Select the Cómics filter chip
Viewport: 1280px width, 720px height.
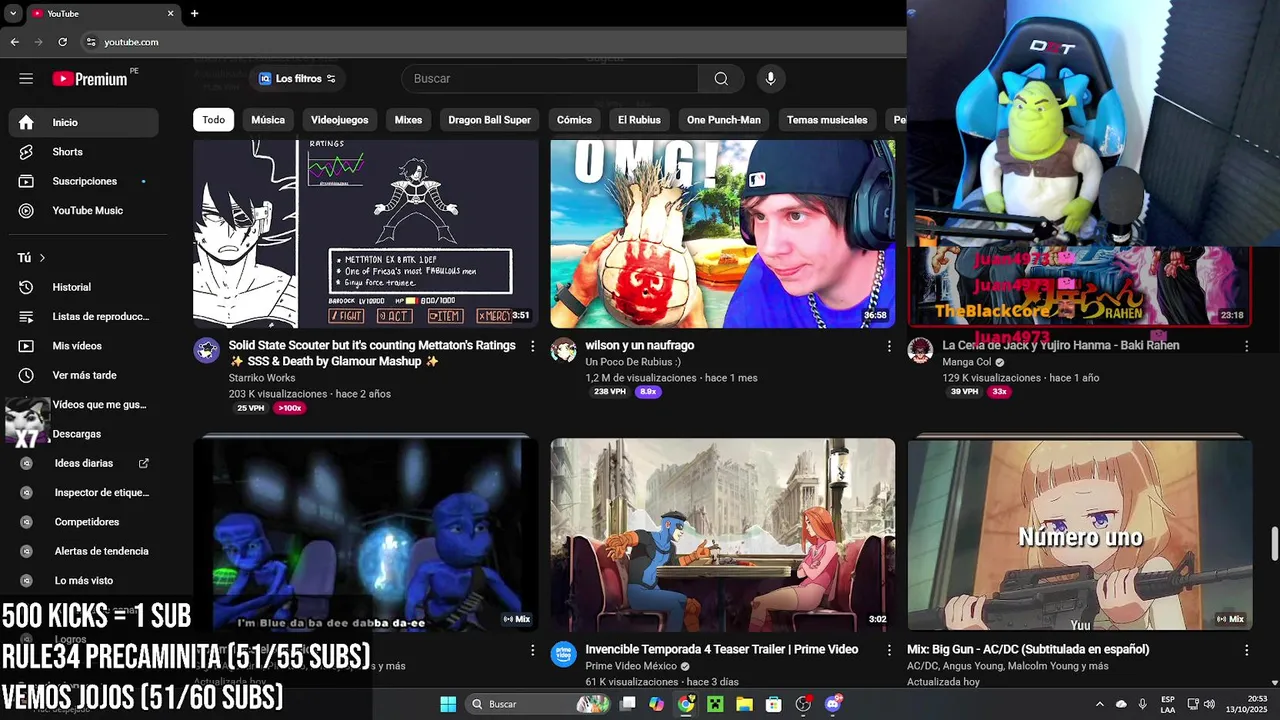point(574,120)
